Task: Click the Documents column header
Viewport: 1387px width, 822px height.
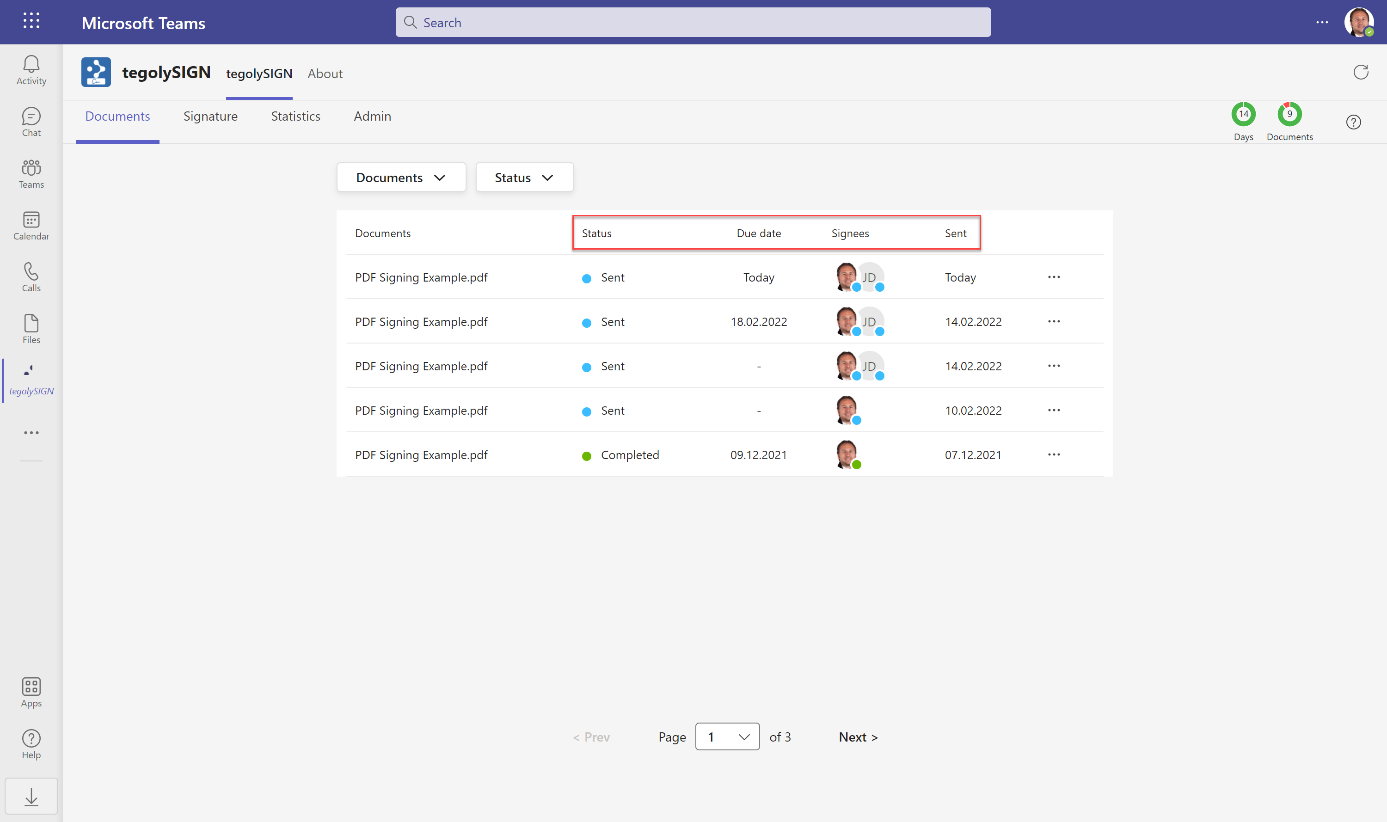Action: (x=383, y=233)
